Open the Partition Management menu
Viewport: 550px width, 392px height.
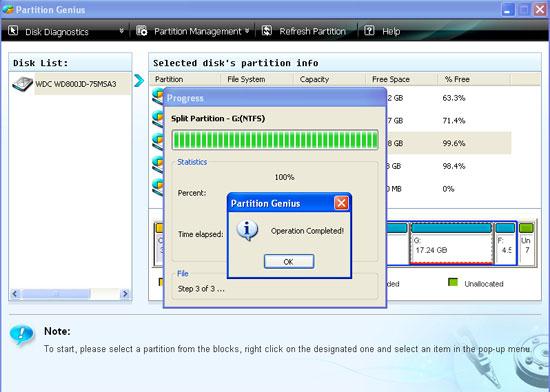[x=197, y=32]
